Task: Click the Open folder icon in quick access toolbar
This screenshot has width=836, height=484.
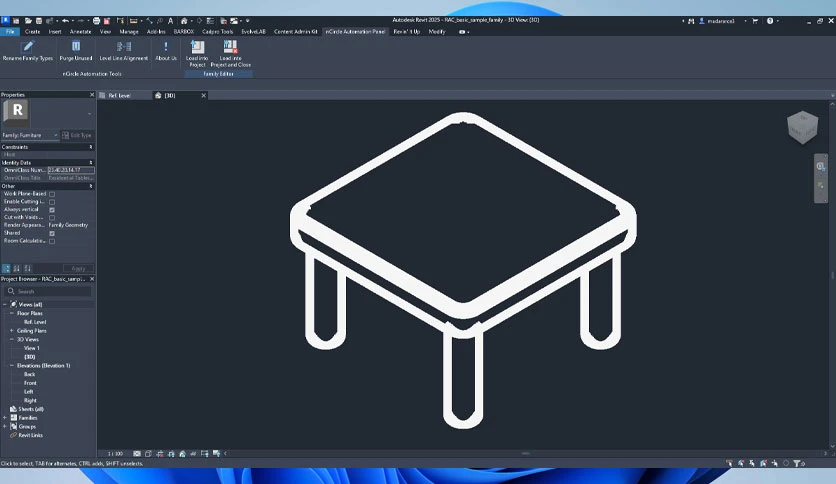Action: tap(28, 21)
